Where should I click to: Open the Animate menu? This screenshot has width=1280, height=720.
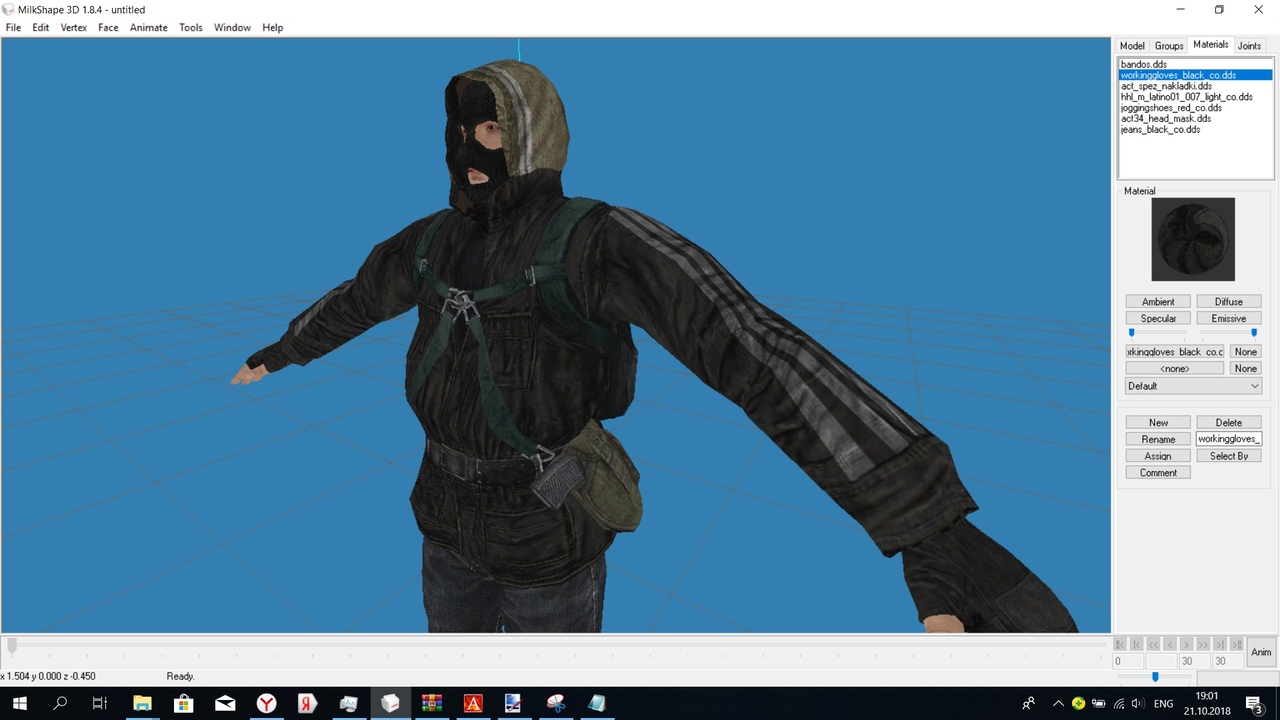[148, 27]
